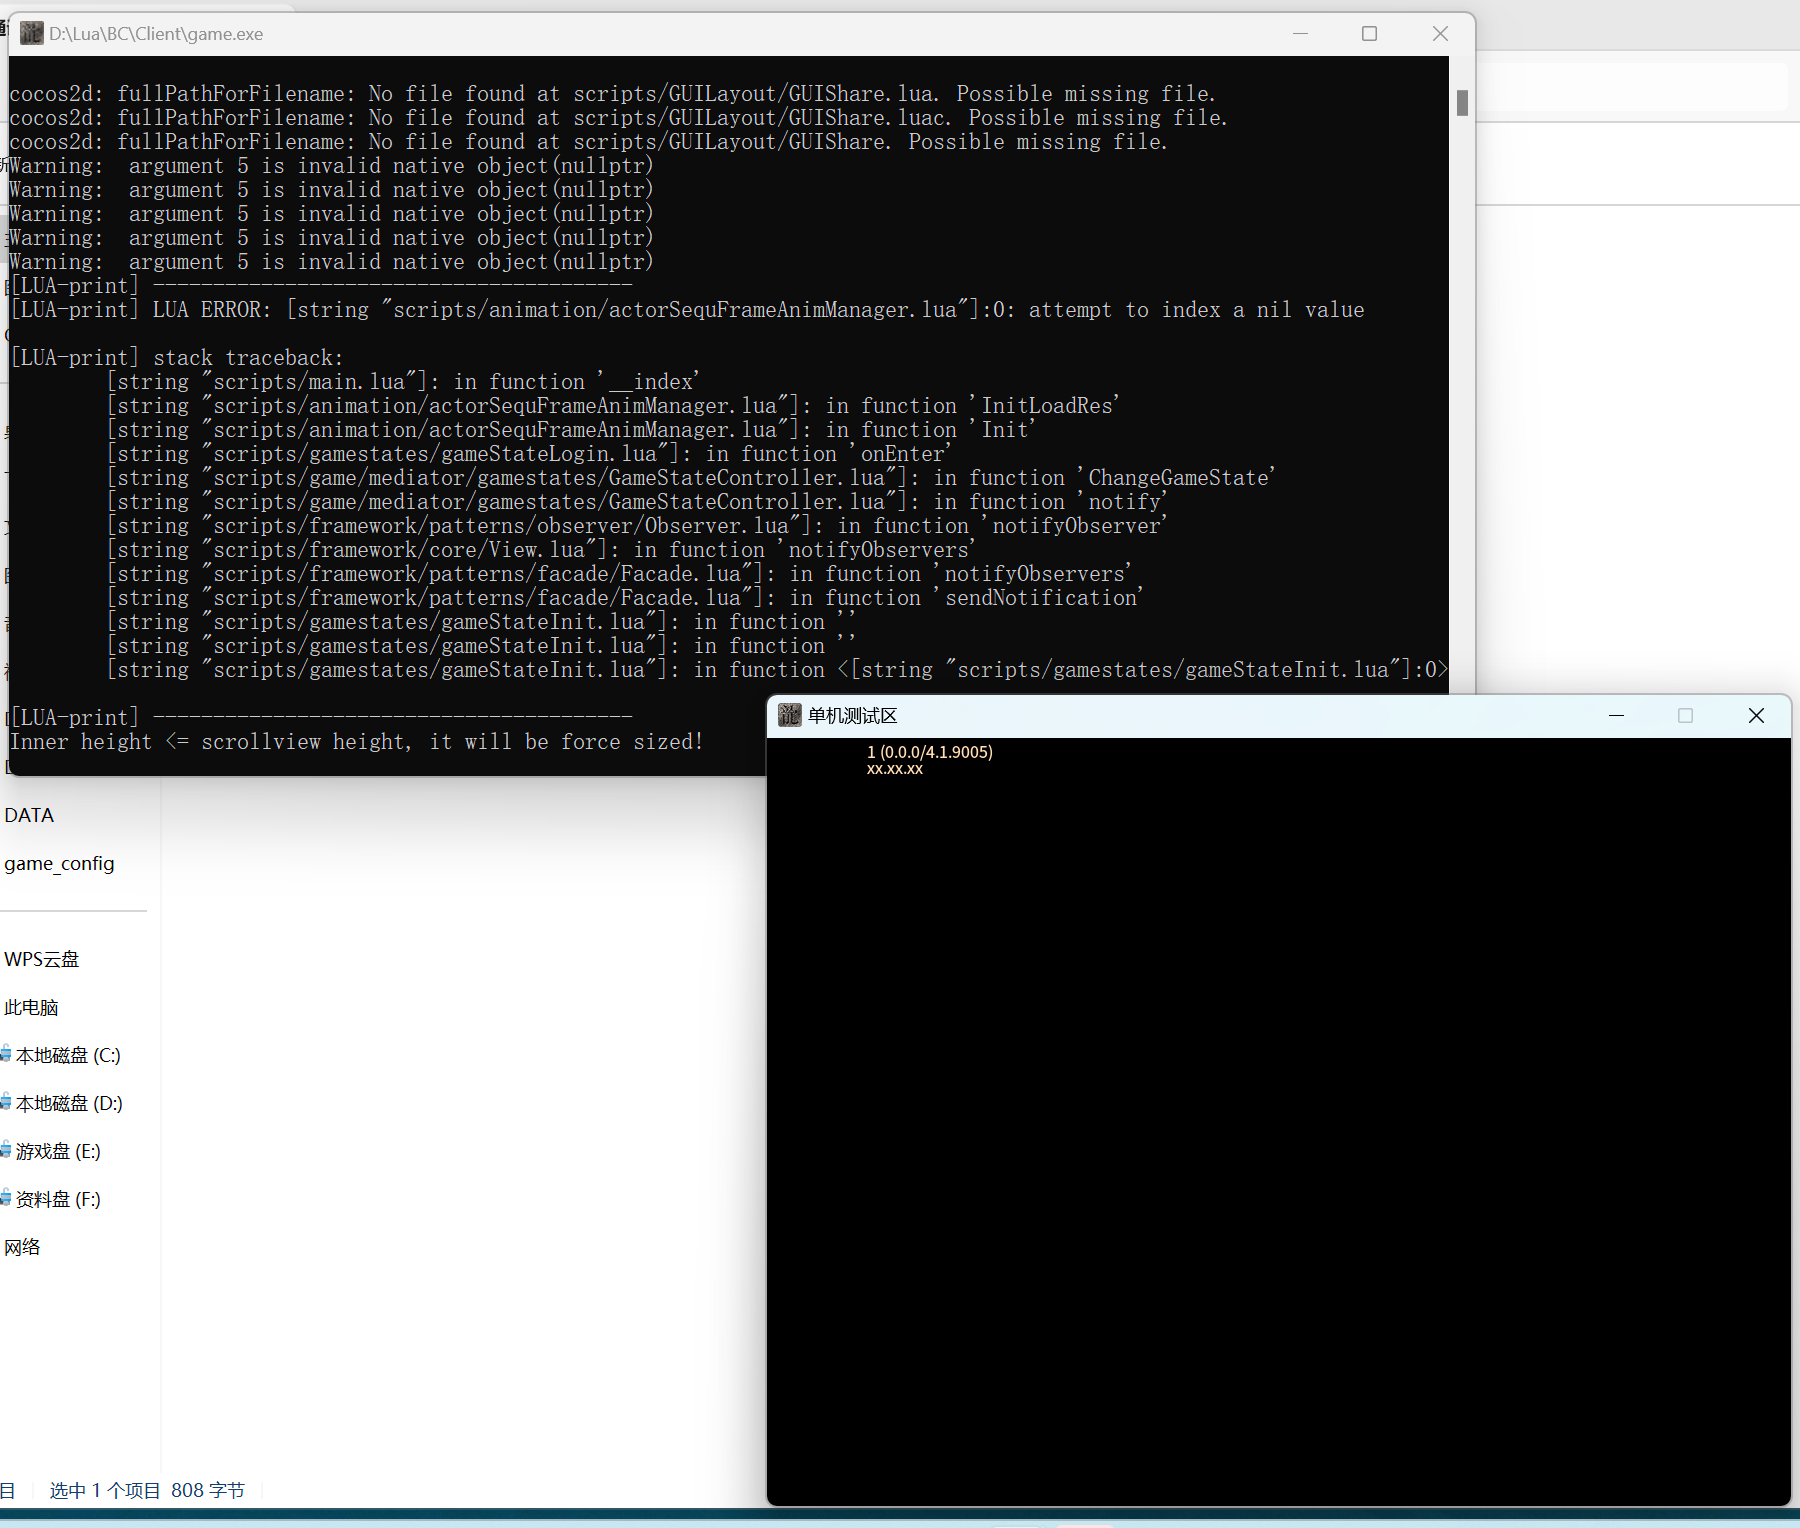Click the LUA ERROR line in console
This screenshot has width=1800, height=1528.
687,310
